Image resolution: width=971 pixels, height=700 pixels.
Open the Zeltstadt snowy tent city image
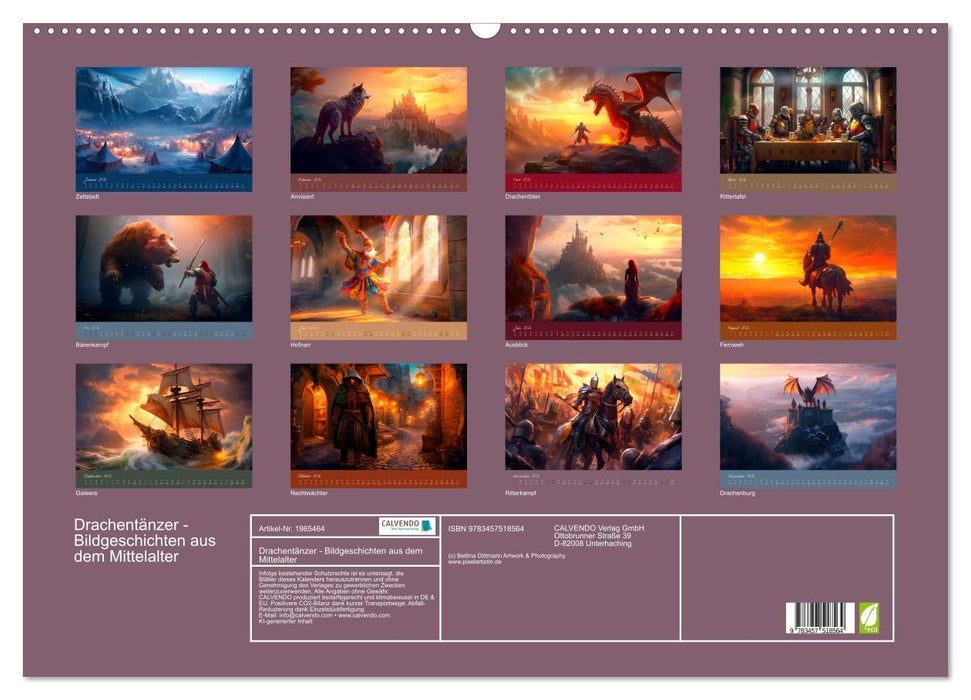point(164,121)
